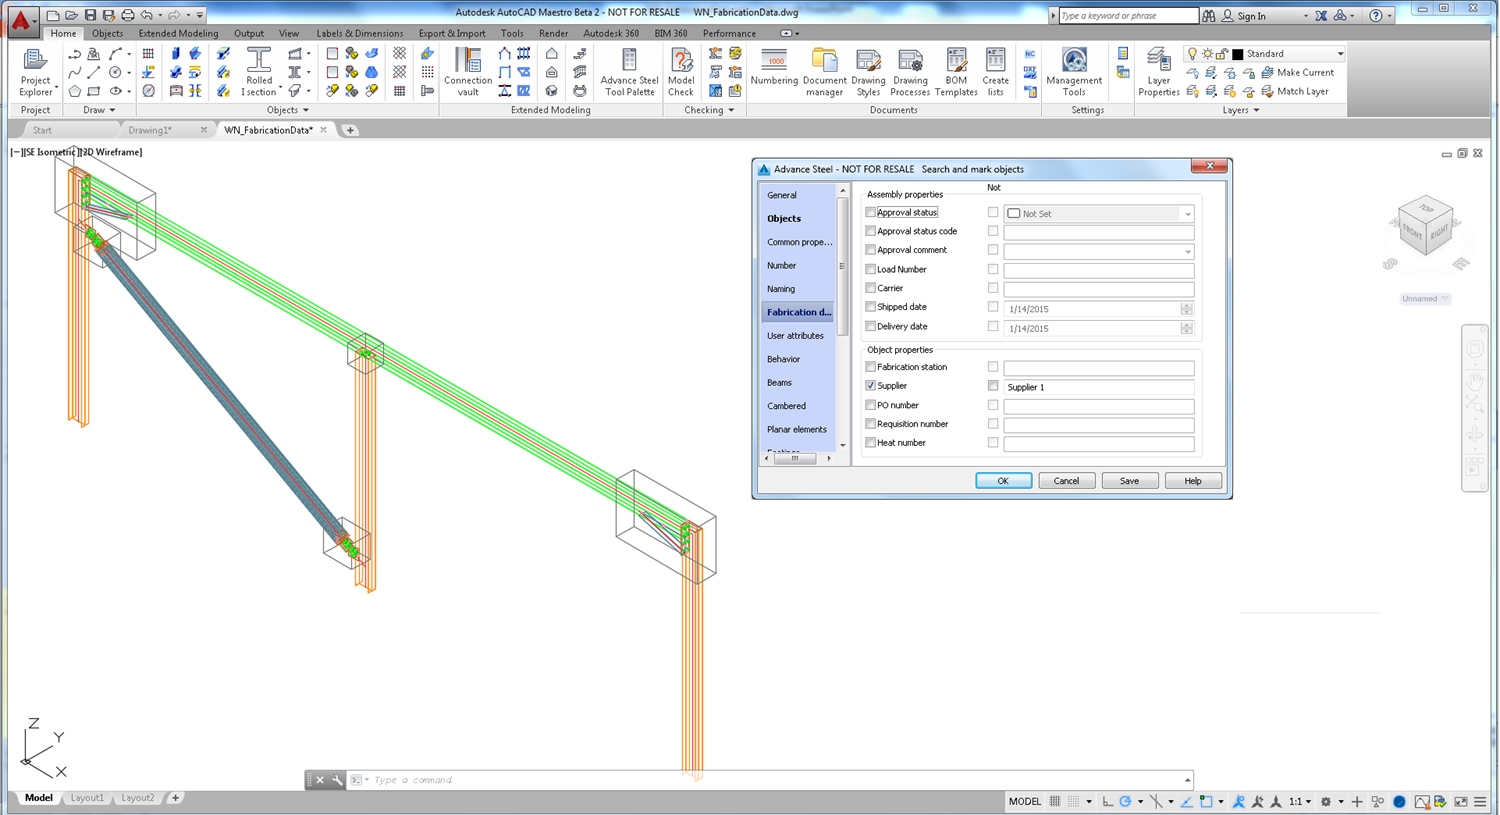The width and height of the screenshot is (1500, 815).
Task: Start the Numbering command
Action: tap(774, 66)
